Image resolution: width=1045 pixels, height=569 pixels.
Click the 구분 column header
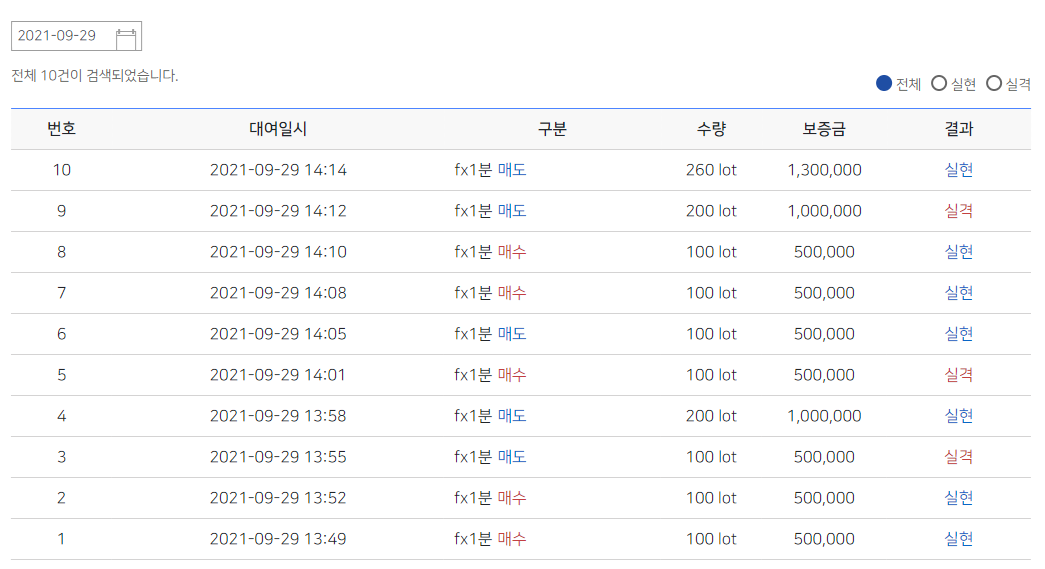pyautogui.click(x=552, y=129)
